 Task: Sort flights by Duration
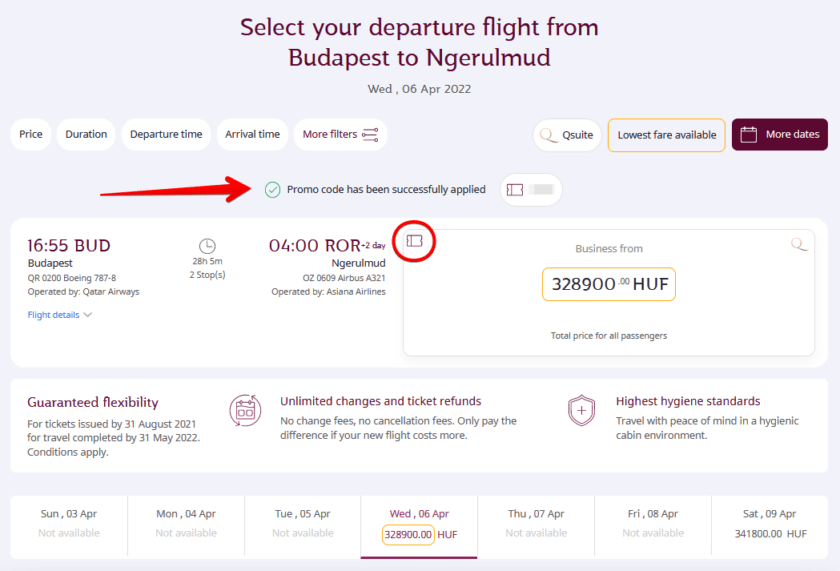click(86, 134)
